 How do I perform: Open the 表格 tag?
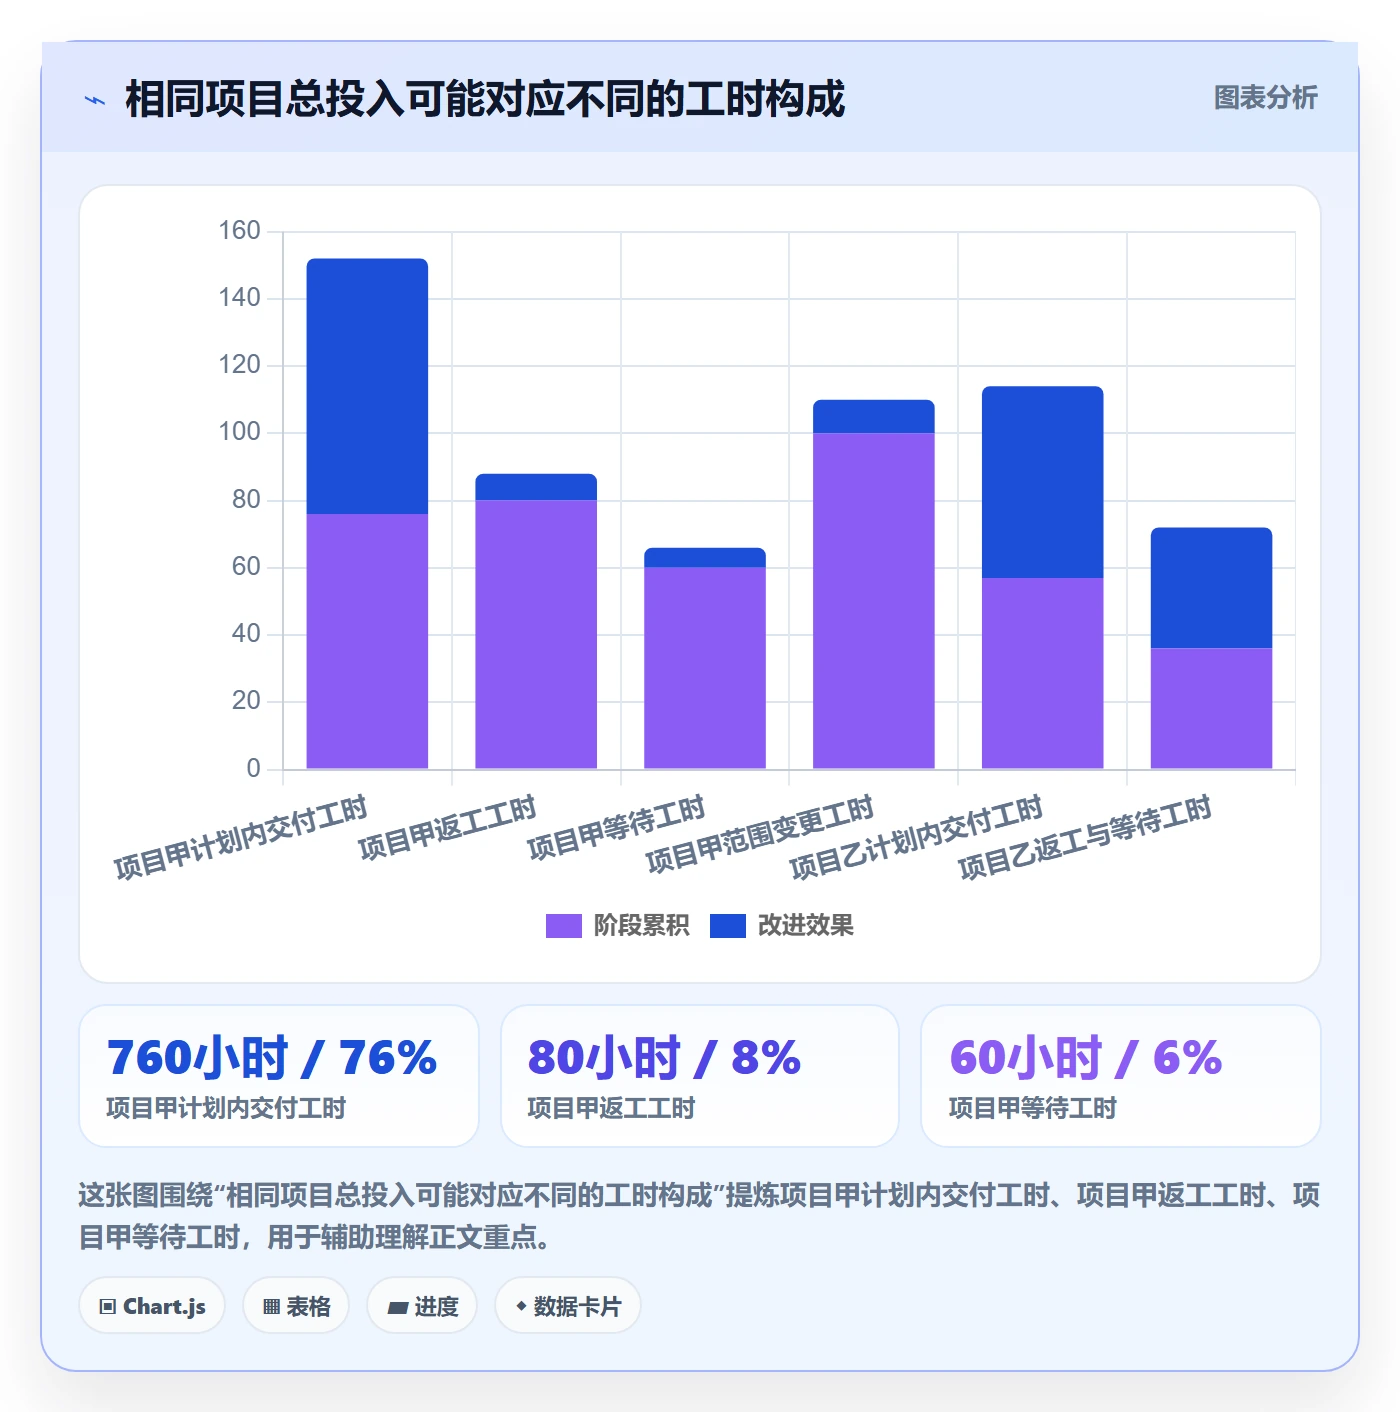pyautogui.click(x=296, y=1306)
